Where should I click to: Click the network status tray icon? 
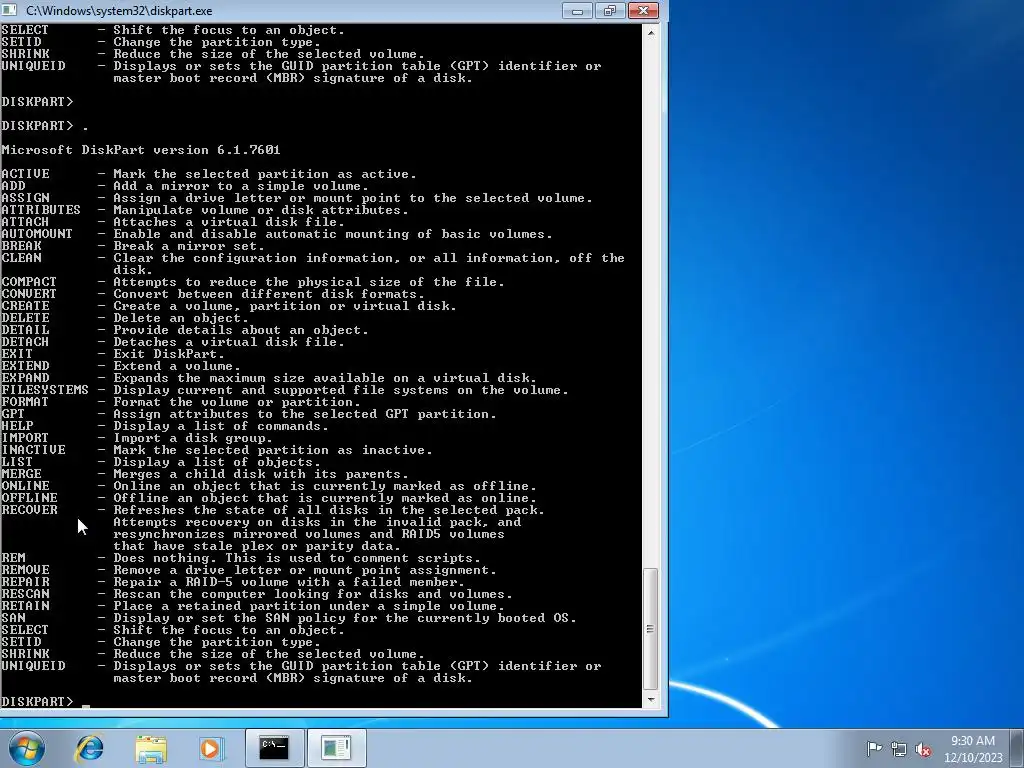tap(899, 749)
